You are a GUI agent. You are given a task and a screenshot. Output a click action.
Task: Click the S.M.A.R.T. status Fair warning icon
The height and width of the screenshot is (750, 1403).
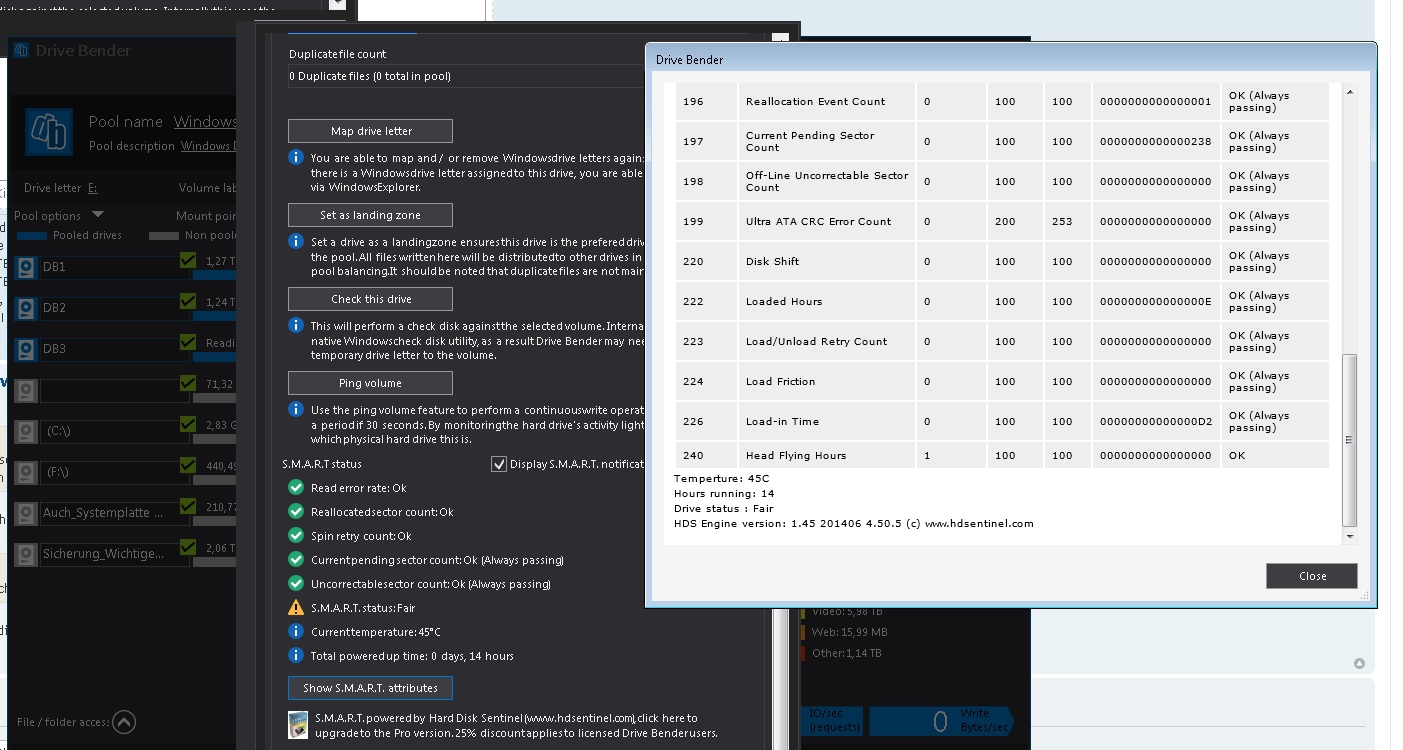point(296,608)
